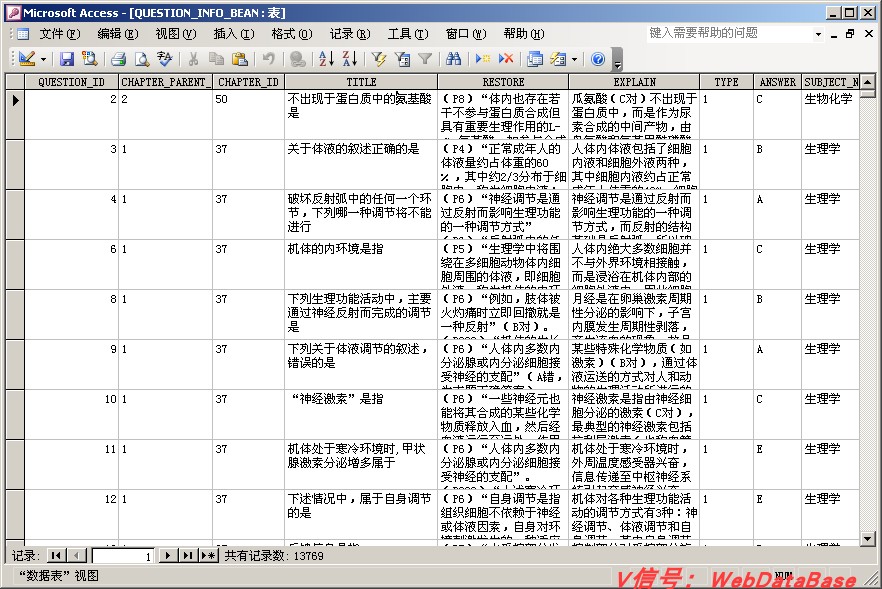This screenshot has width=882, height=589.
Task: Open the 记录(R) menu
Action: [x=349, y=34]
